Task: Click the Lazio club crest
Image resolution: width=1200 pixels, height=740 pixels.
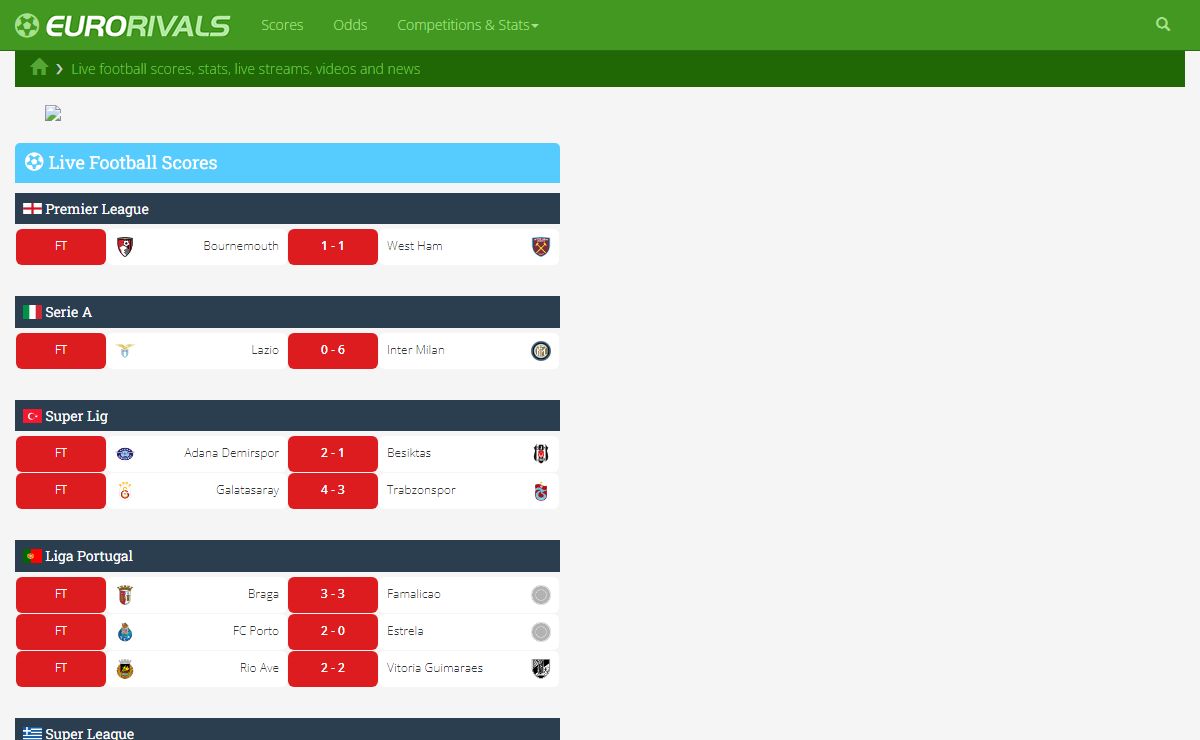Action: pos(125,351)
